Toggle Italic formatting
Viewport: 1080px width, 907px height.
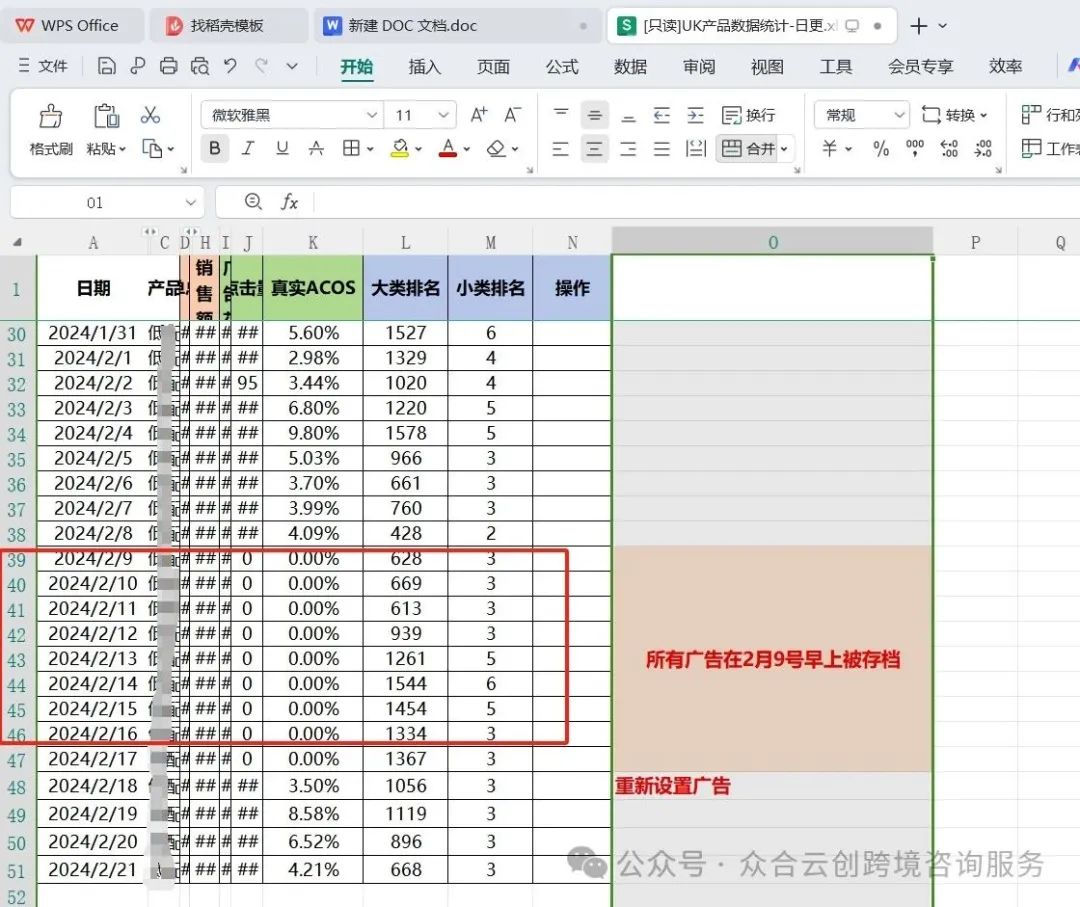click(x=248, y=148)
